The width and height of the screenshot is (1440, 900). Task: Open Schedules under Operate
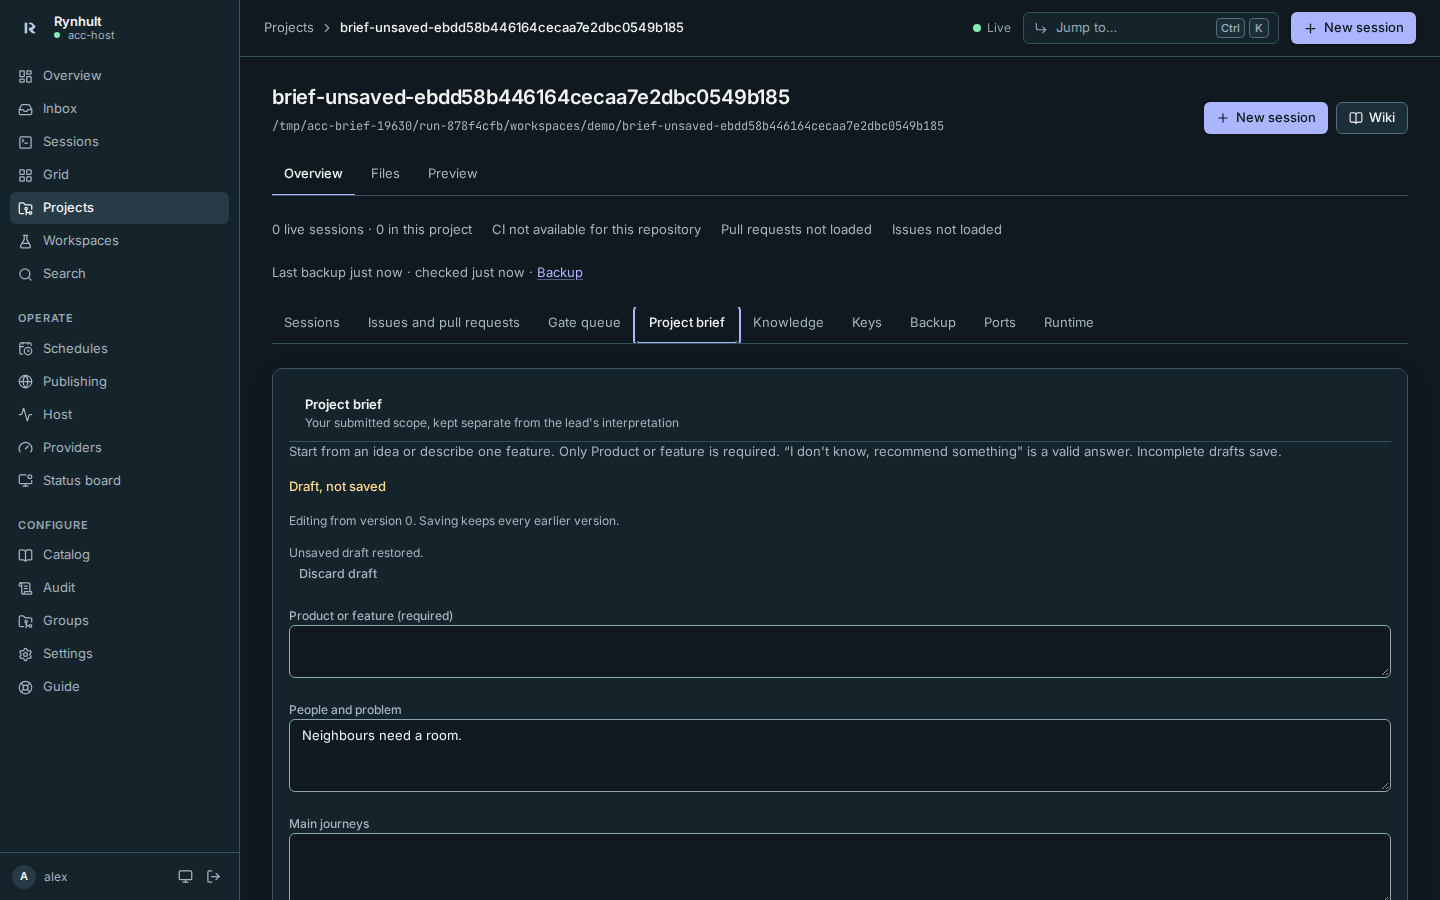click(119, 349)
